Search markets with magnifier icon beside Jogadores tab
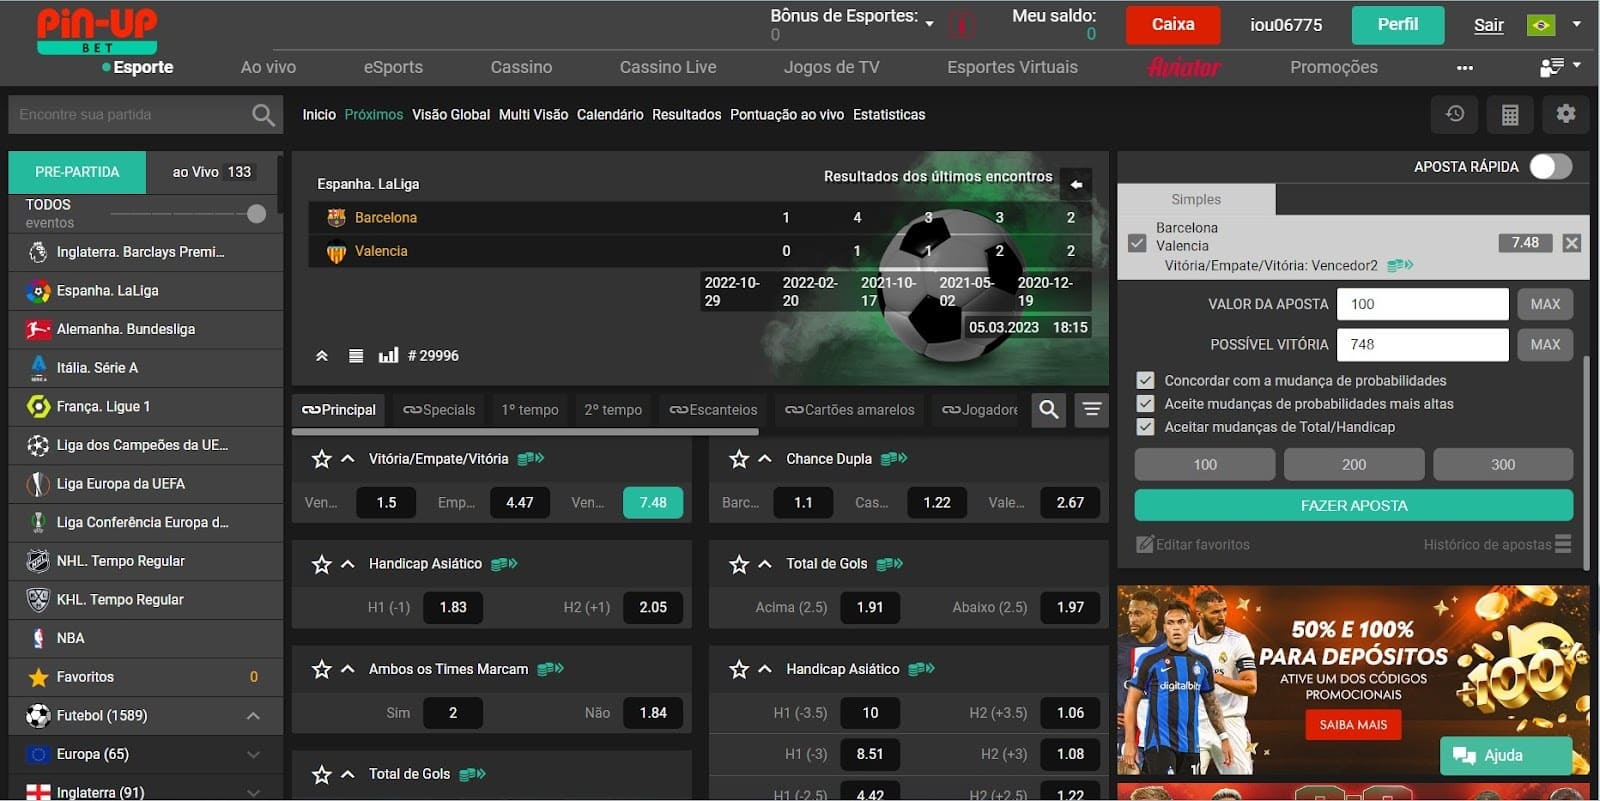Viewport: 1600px width, 801px height. point(1049,409)
